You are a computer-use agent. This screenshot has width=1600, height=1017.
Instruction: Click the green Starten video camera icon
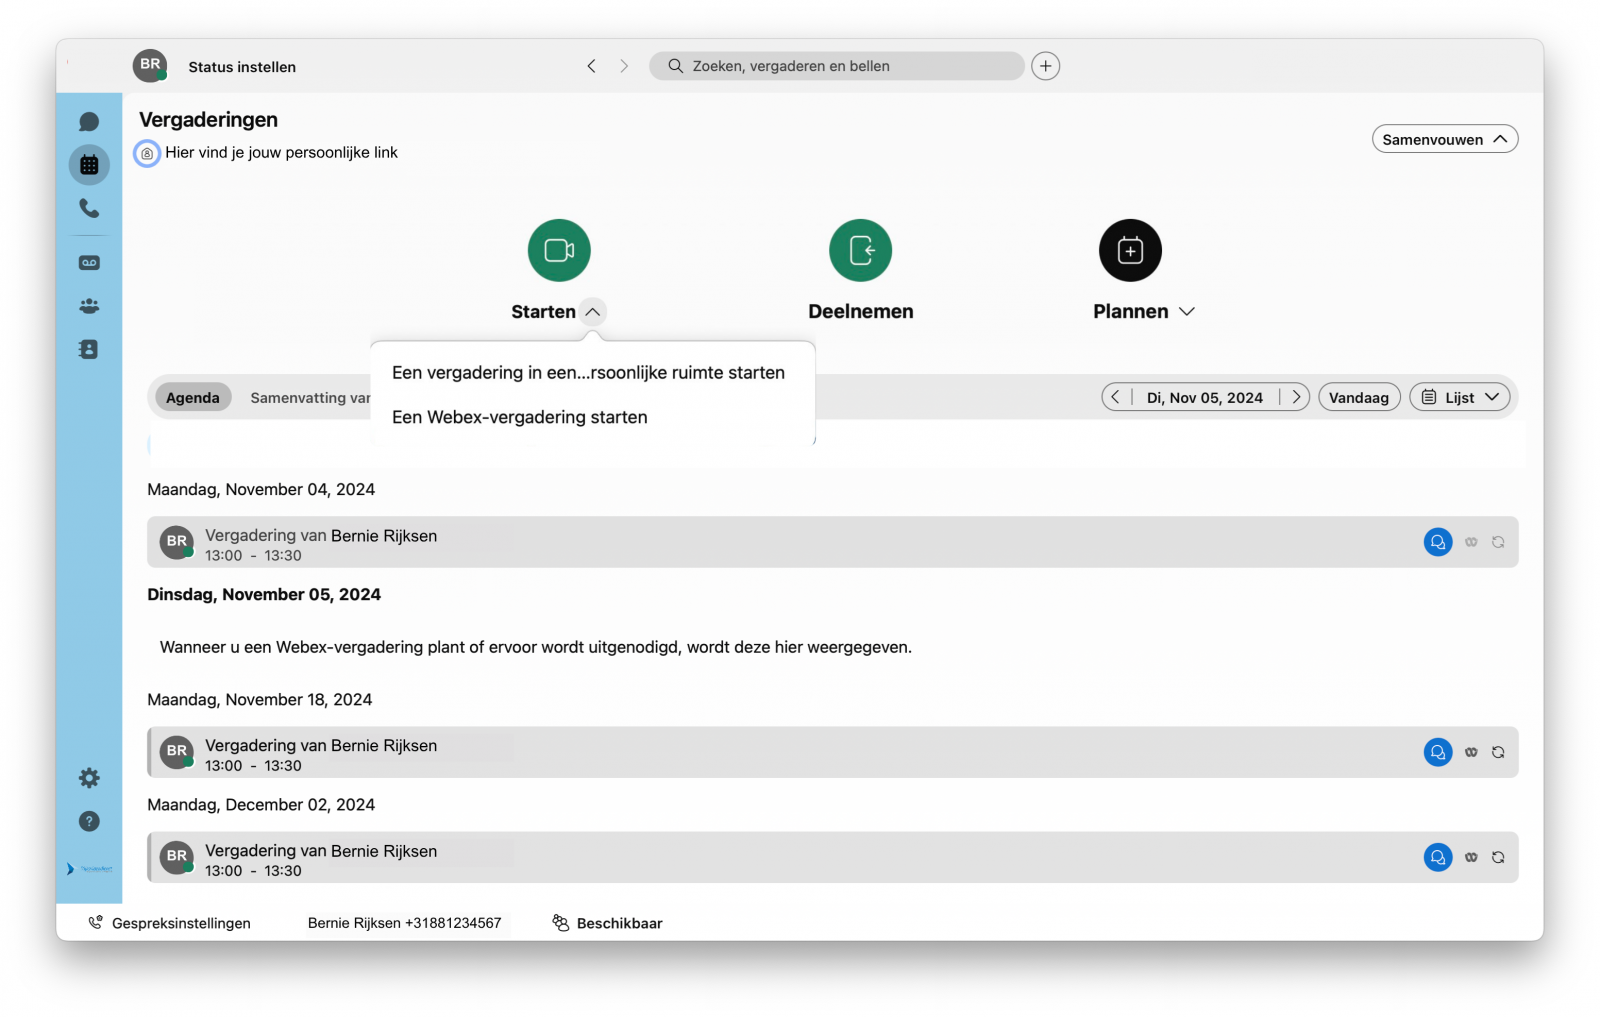pos(559,250)
